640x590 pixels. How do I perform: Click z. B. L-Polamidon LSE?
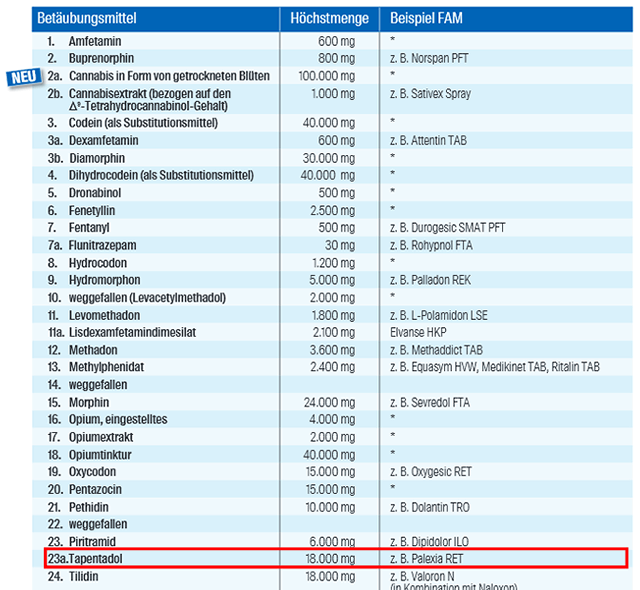click(439, 315)
